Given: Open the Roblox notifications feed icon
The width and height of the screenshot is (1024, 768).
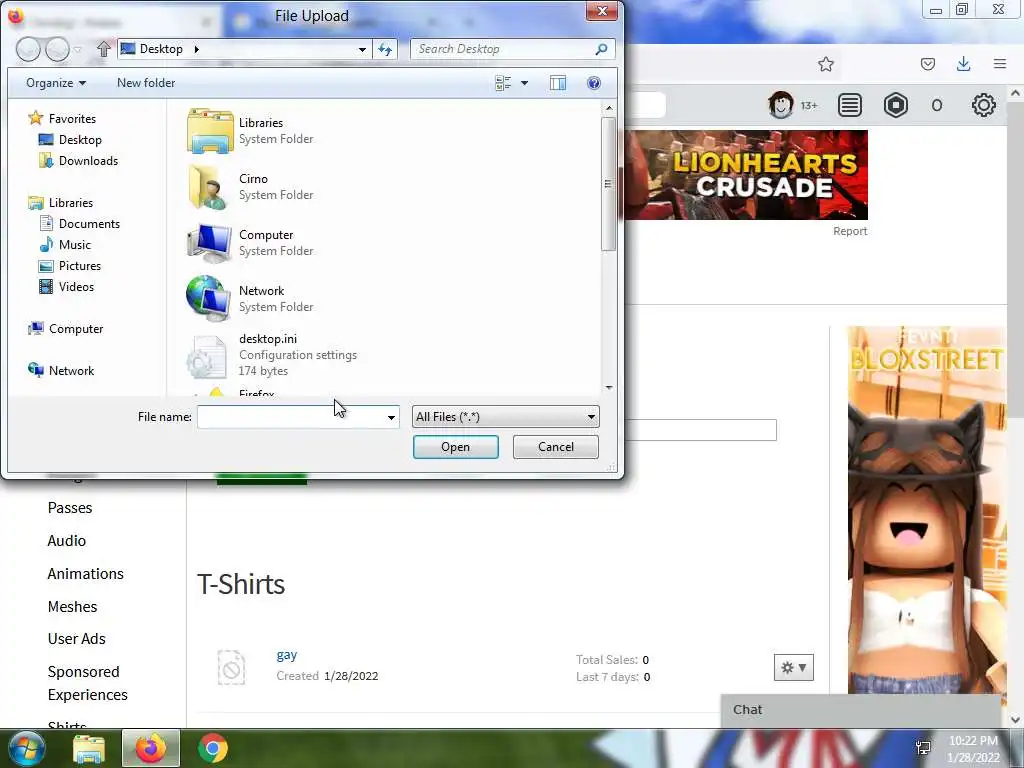Looking at the screenshot, I should click(x=850, y=105).
